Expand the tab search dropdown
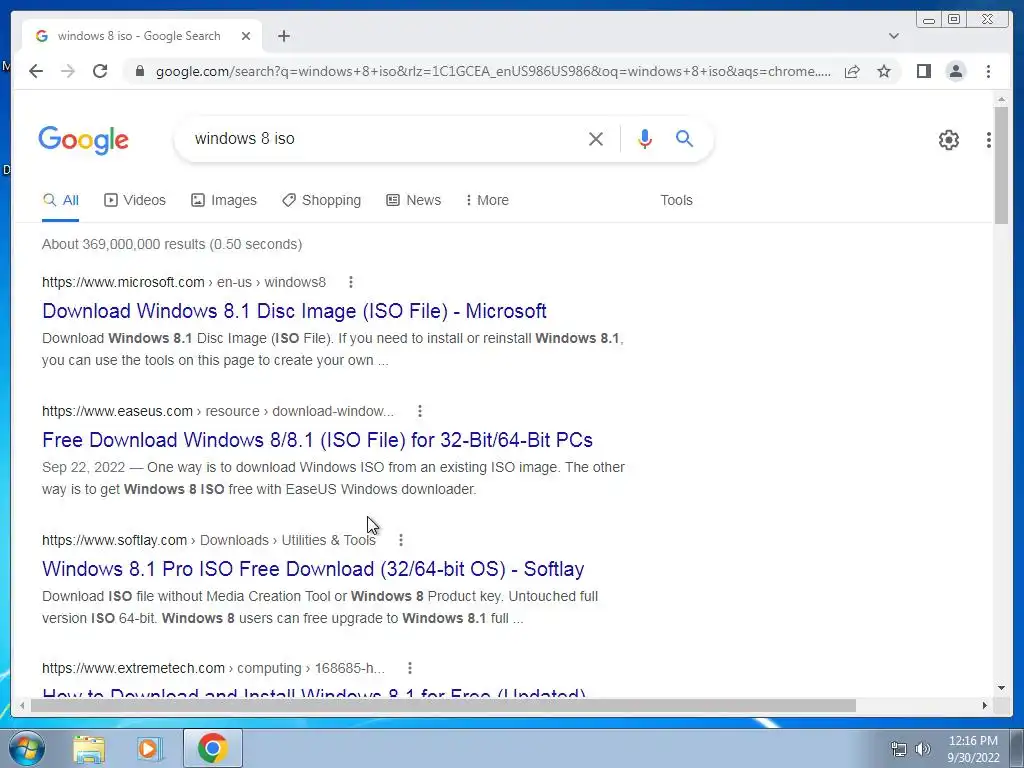The width and height of the screenshot is (1024, 768). coord(894,36)
